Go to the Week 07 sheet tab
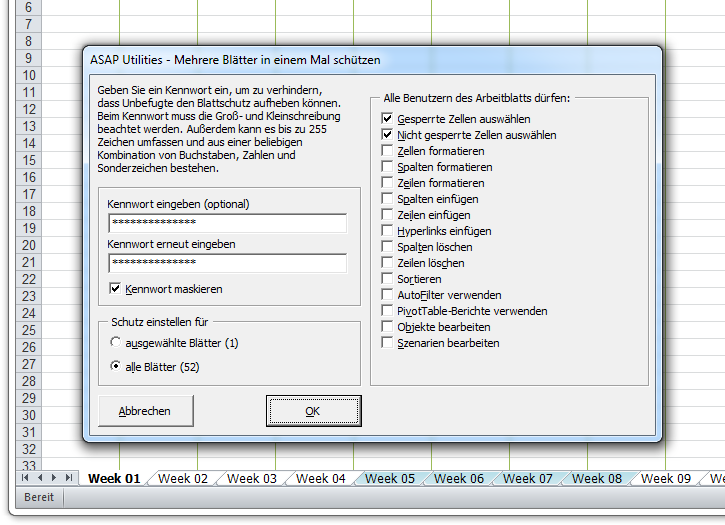Screen dimensions: 725x525 point(528,478)
